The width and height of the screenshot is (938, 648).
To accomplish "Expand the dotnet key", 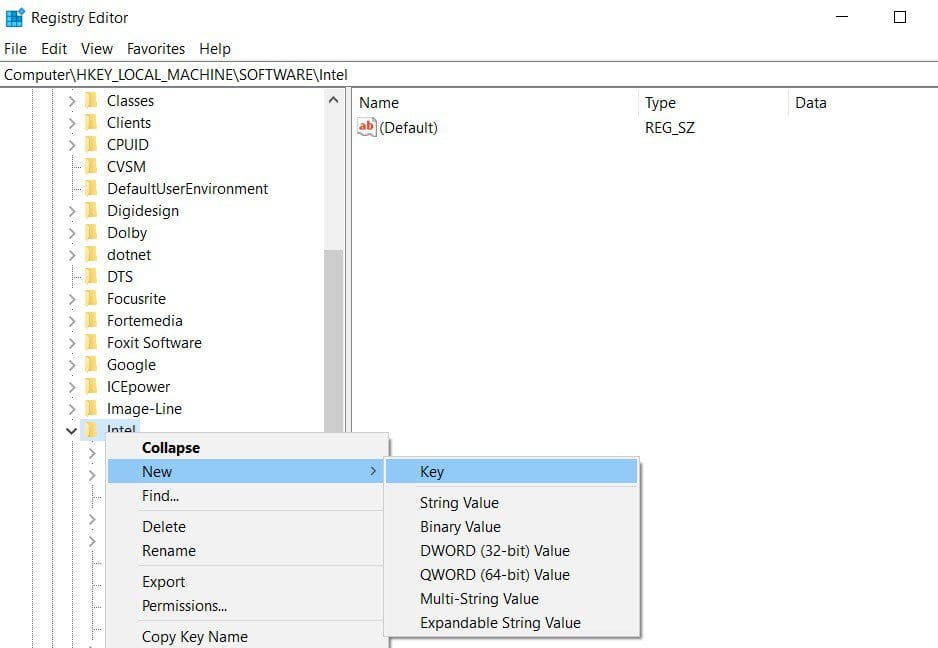I will tap(72, 255).
